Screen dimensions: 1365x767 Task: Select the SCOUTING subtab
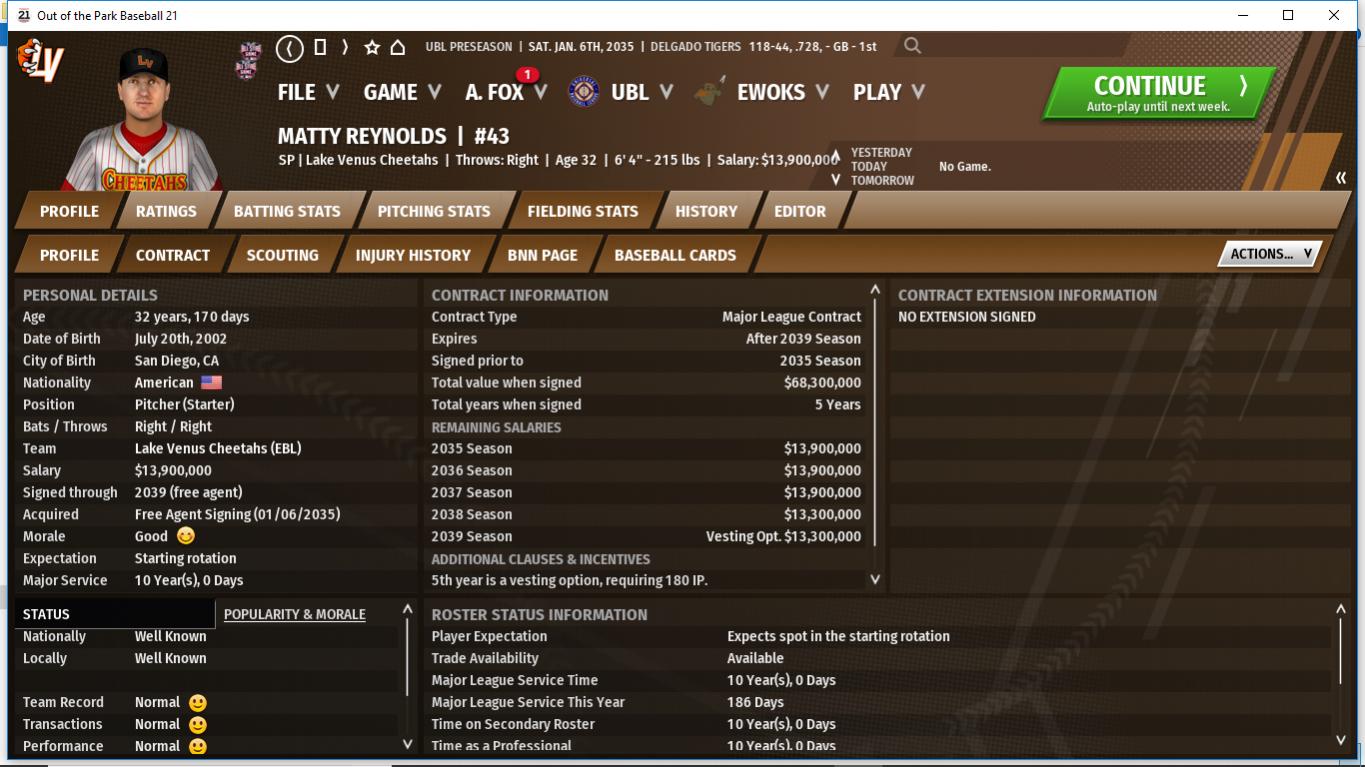coord(282,255)
